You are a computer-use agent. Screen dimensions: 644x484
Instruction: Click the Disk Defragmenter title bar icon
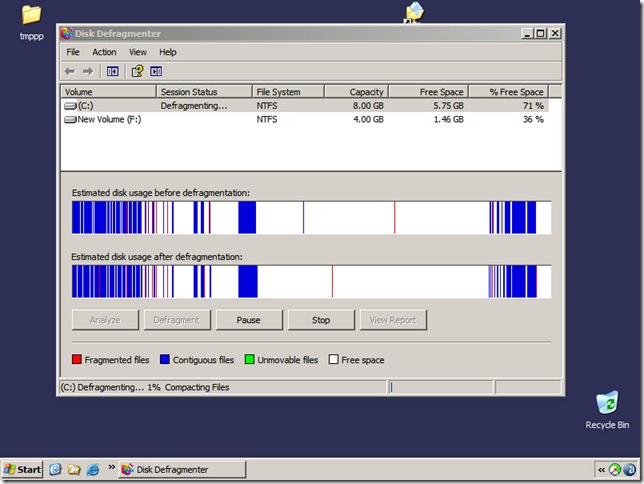(x=67, y=33)
